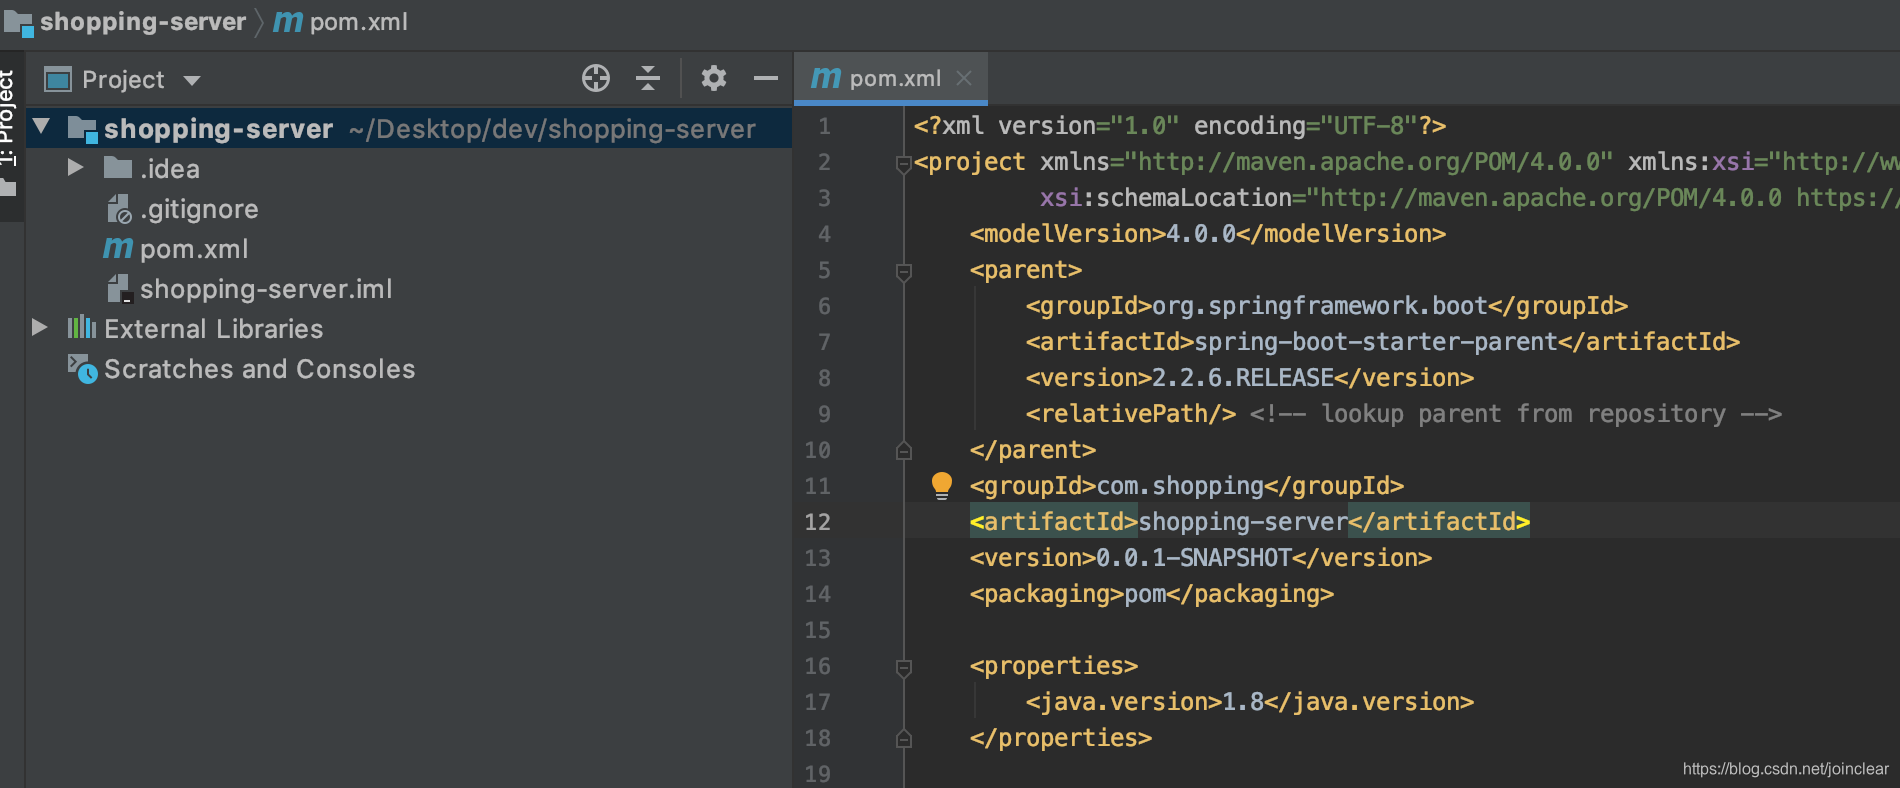
Task: Click the pom packaging value on line 14
Action: (x=1145, y=594)
